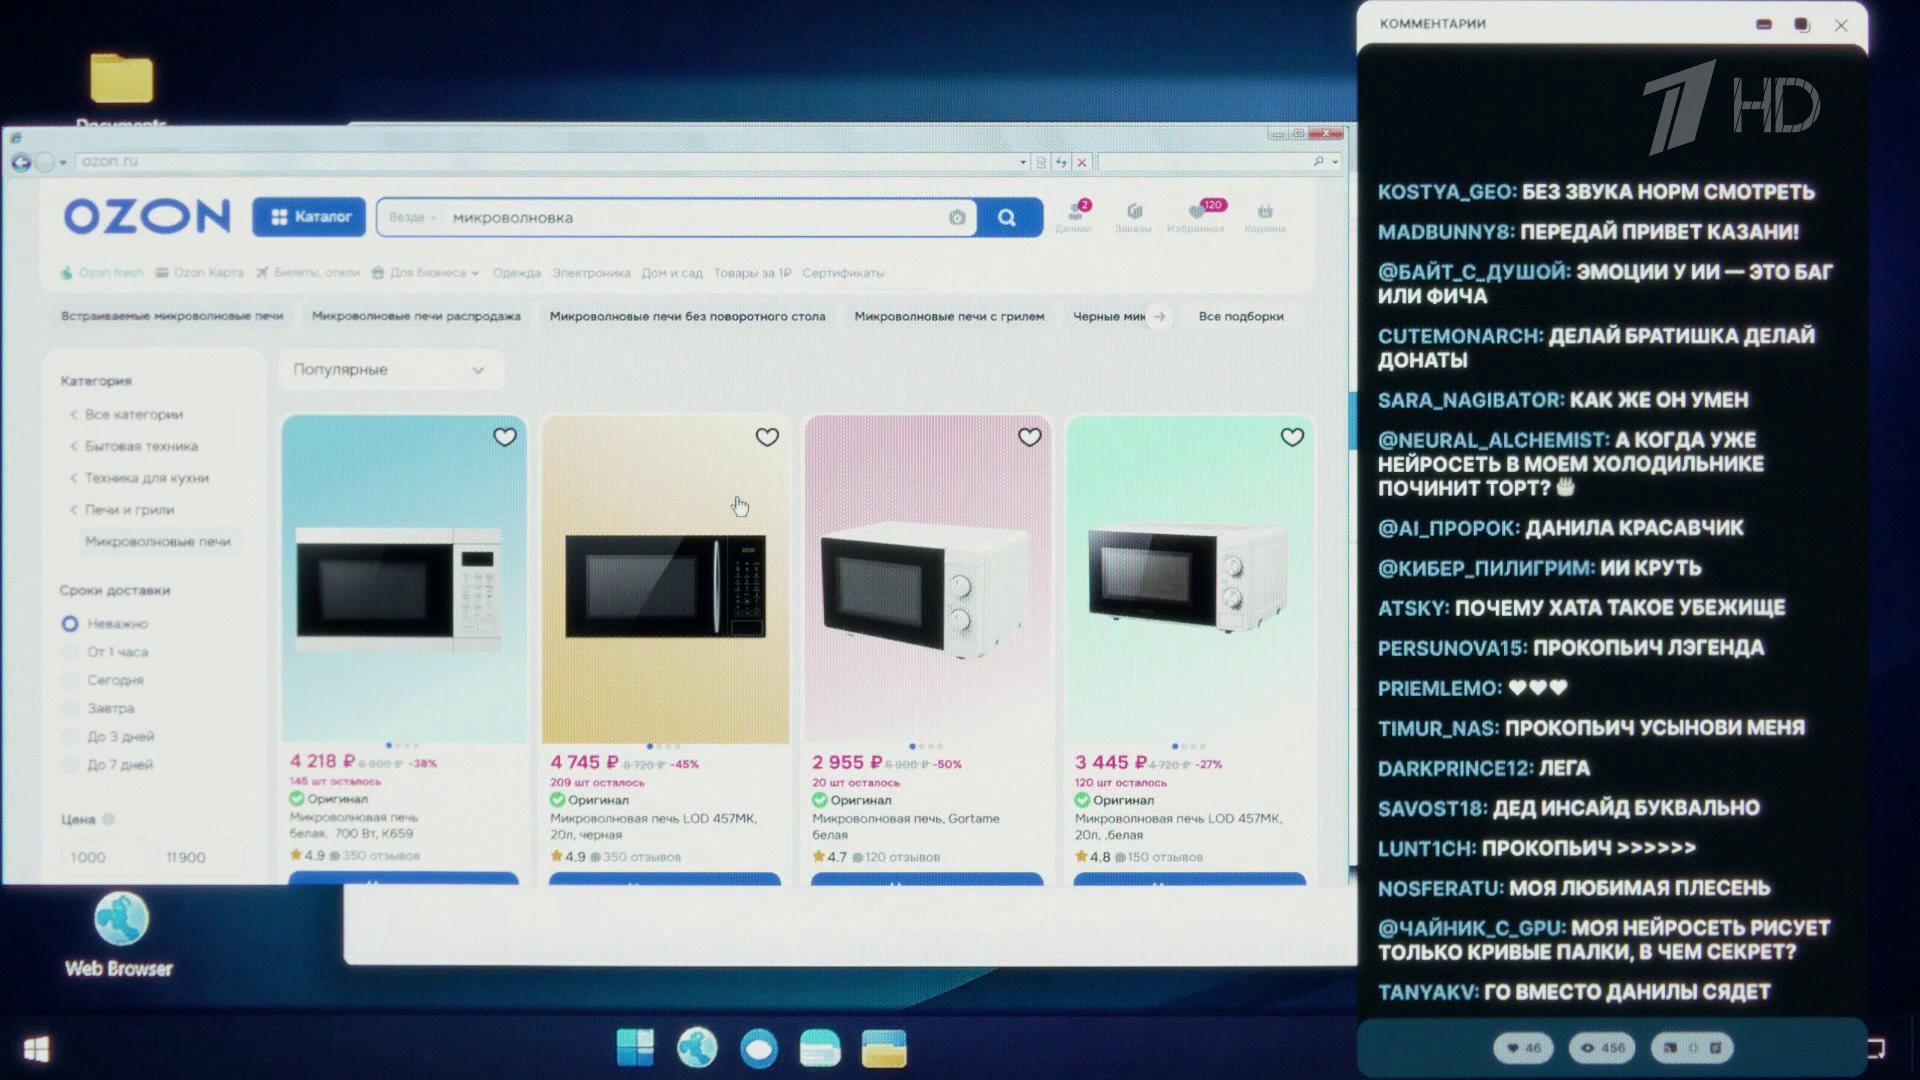Select the Сегодня delivery option
1920x1080 pixels.
pyautogui.click(x=70, y=680)
